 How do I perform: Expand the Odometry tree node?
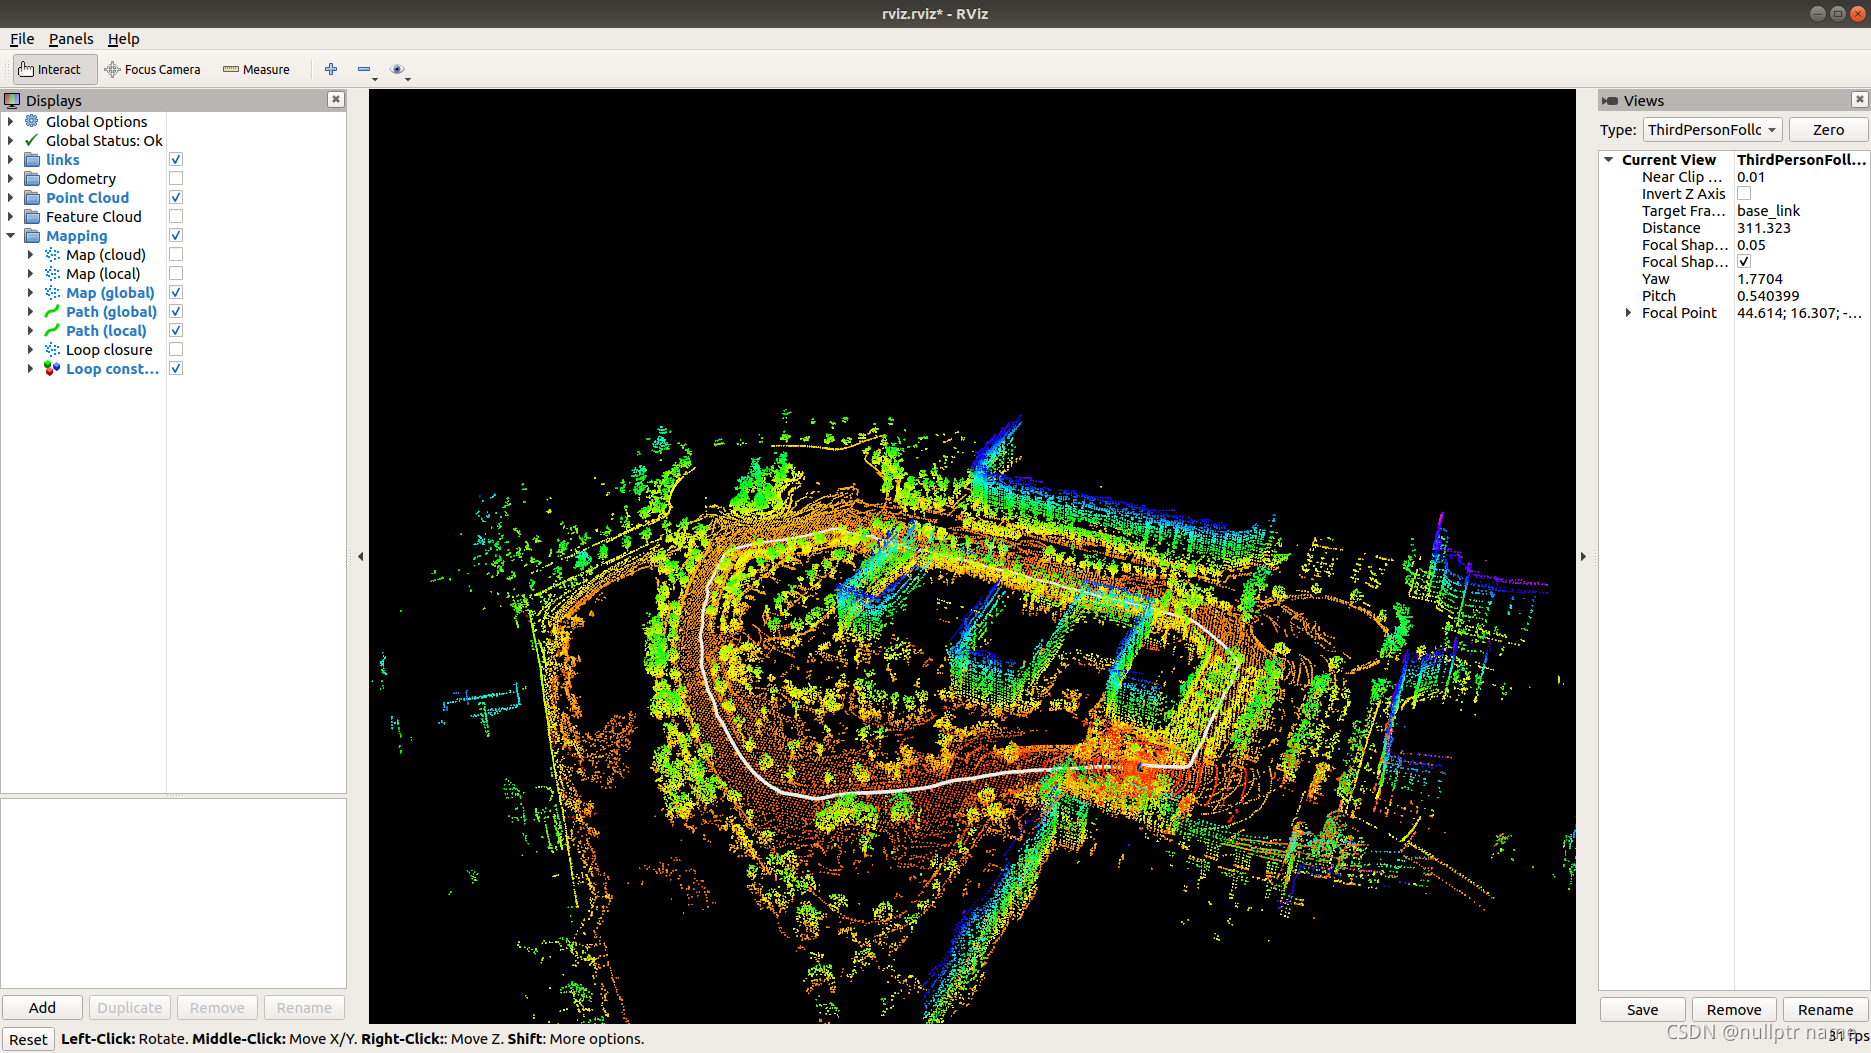[11, 178]
